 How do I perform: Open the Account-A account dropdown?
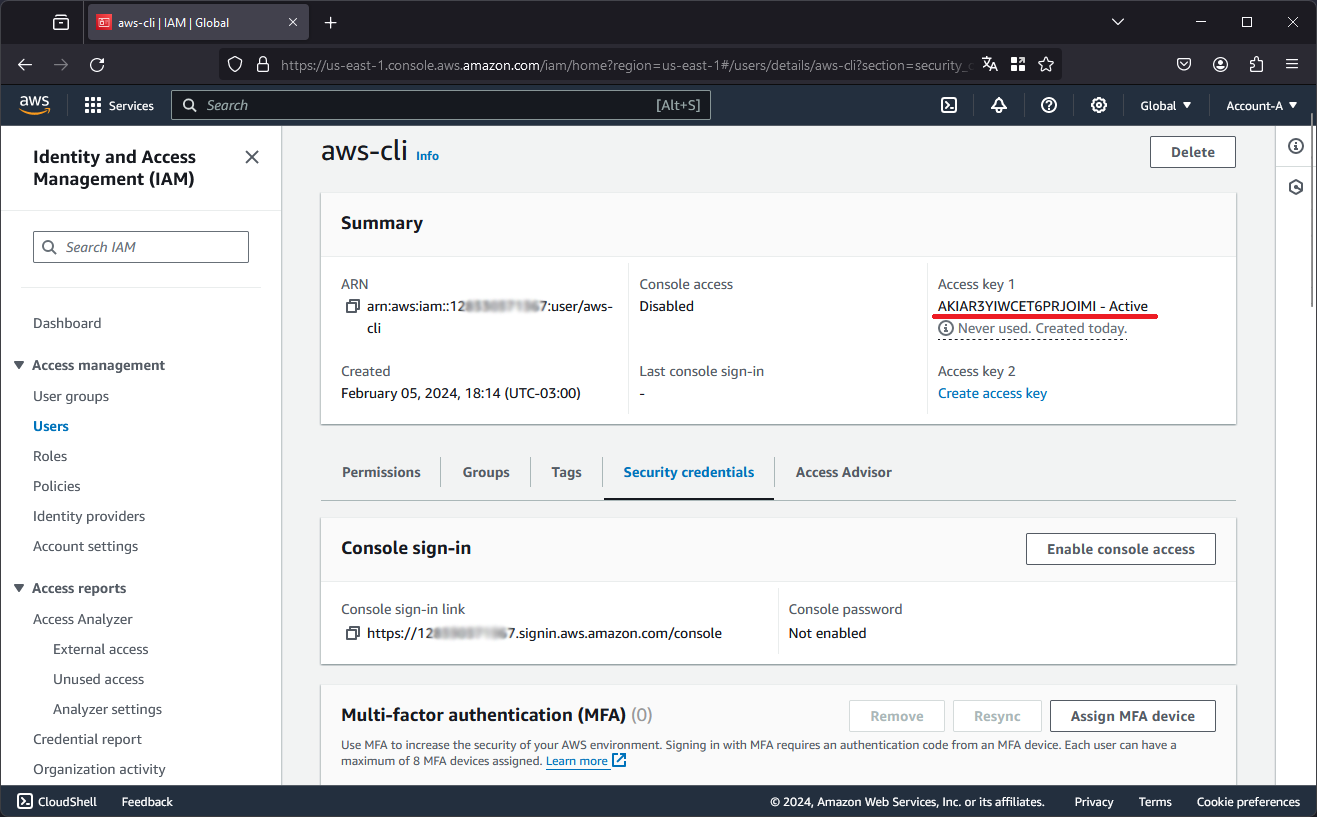(1262, 105)
